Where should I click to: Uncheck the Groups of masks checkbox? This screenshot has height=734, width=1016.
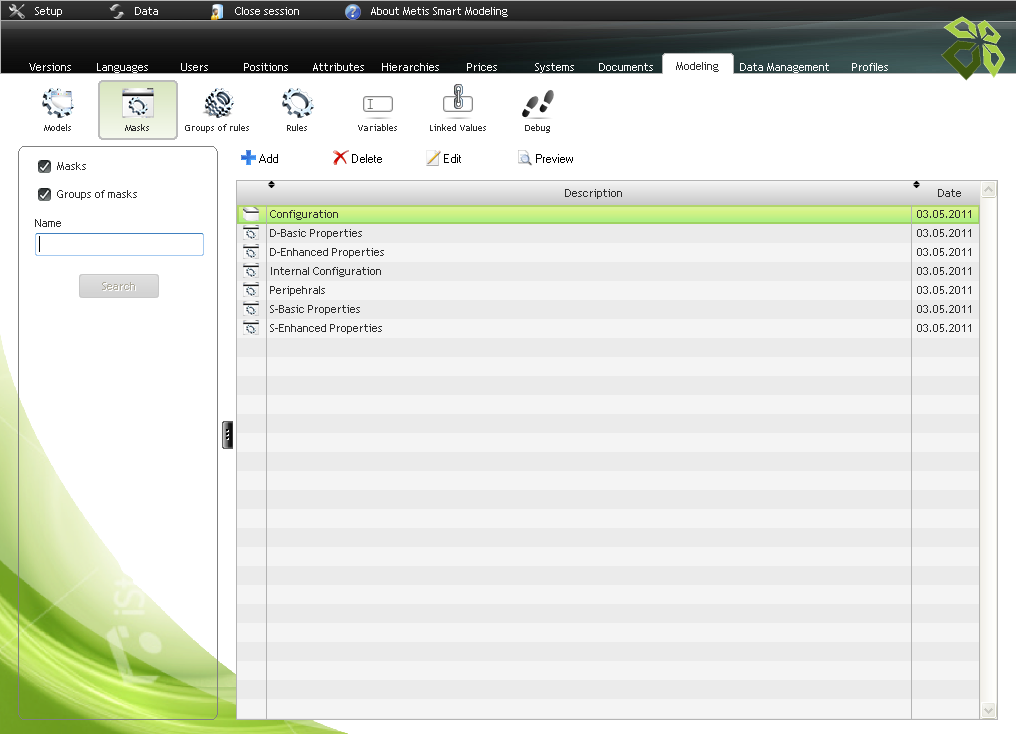pyautogui.click(x=44, y=194)
